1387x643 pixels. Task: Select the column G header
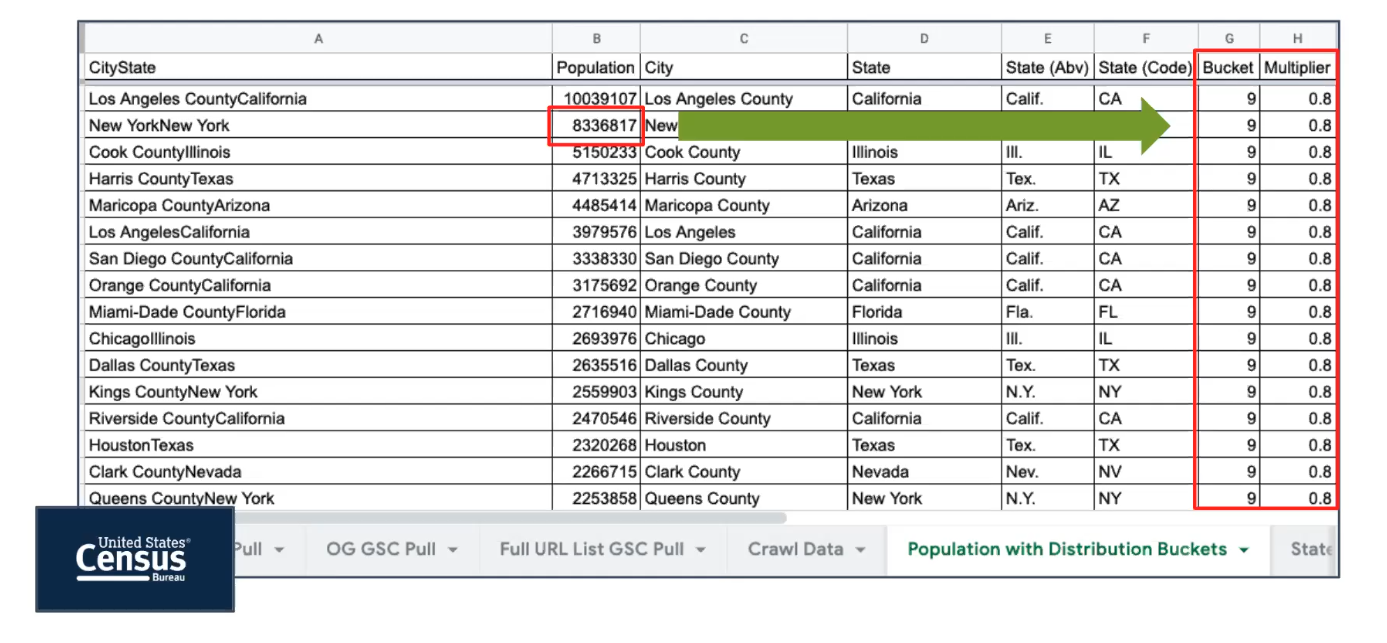coord(1227,39)
